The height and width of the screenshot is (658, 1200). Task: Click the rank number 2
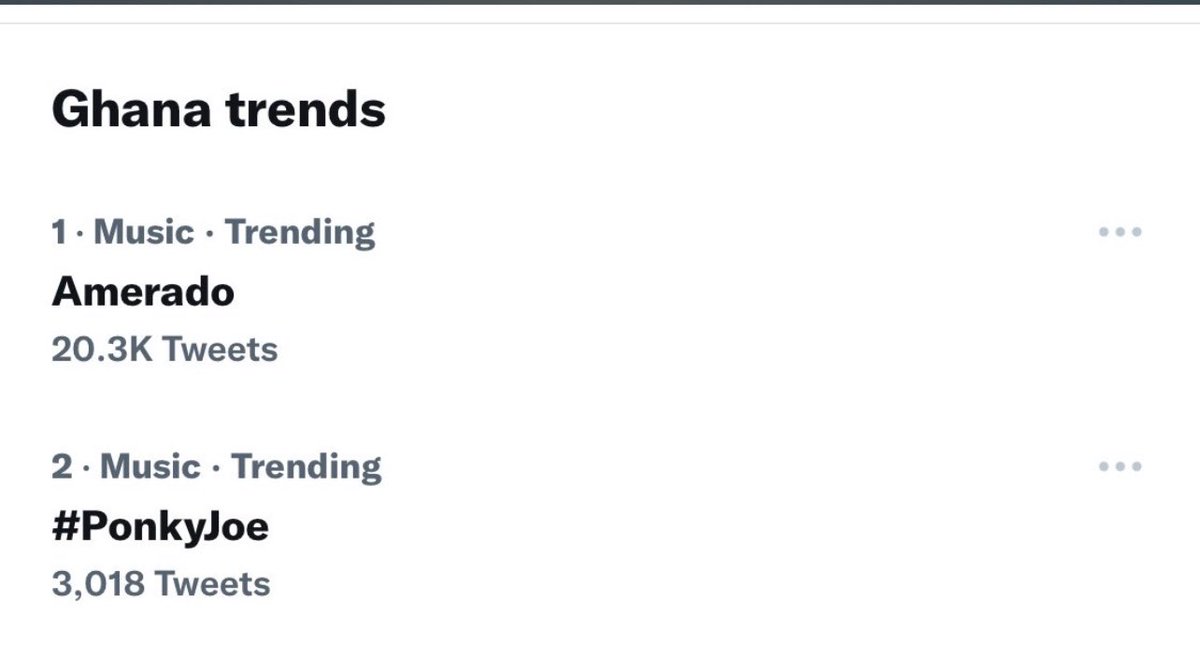62,466
